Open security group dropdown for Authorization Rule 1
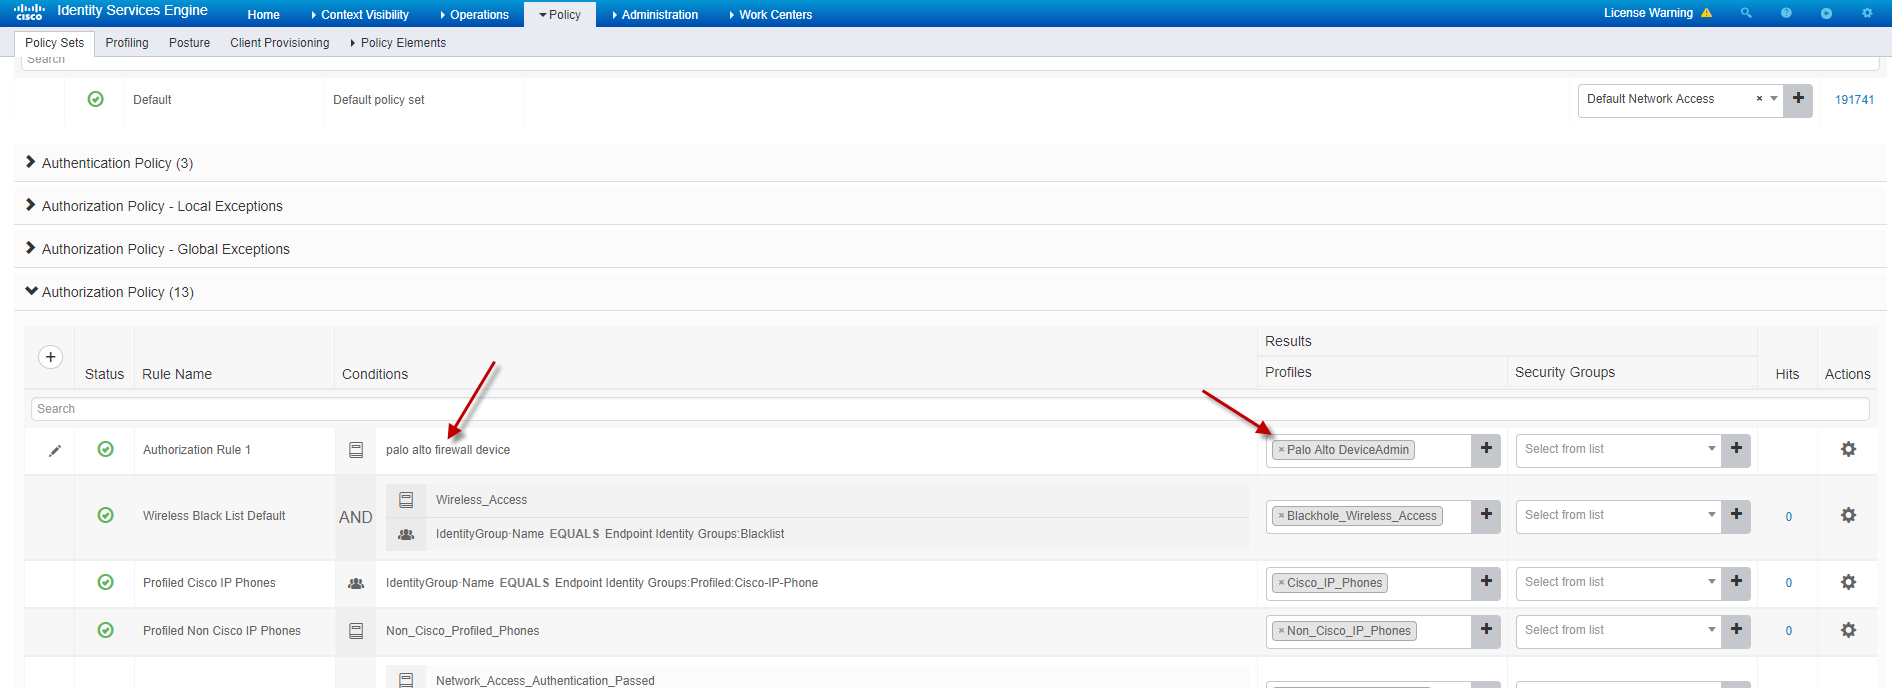Screen dimensions: 1892x688 (x=1618, y=449)
